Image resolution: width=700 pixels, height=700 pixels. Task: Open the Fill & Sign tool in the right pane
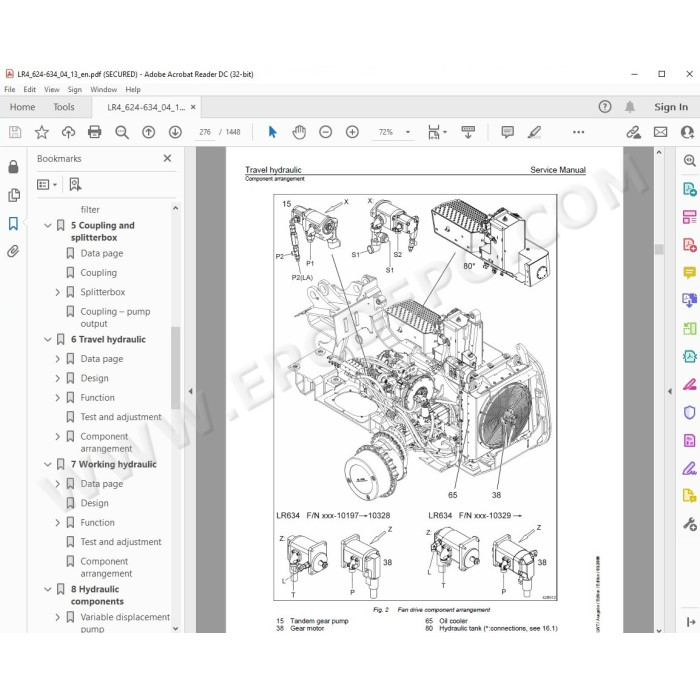tap(689, 468)
